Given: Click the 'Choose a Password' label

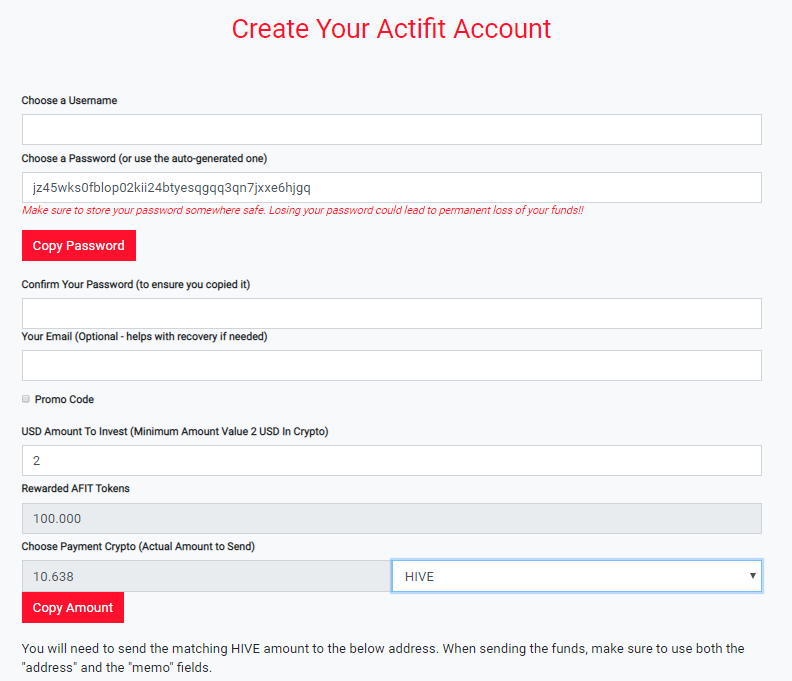Looking at the screenshot, I should 144,159.
